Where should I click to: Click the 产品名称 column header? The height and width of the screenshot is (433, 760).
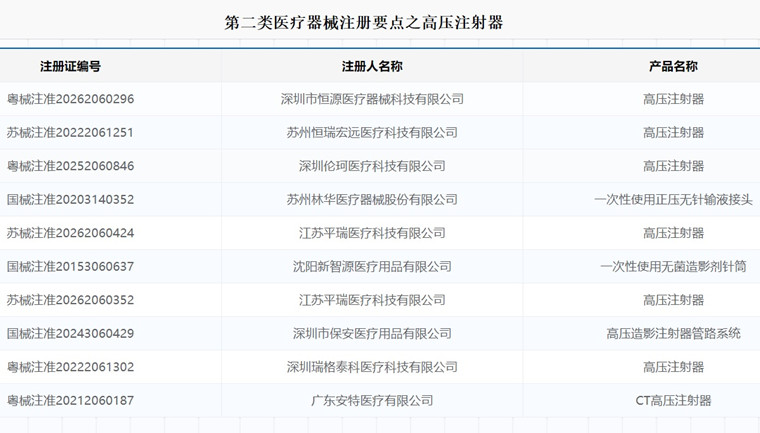point(673,66)
